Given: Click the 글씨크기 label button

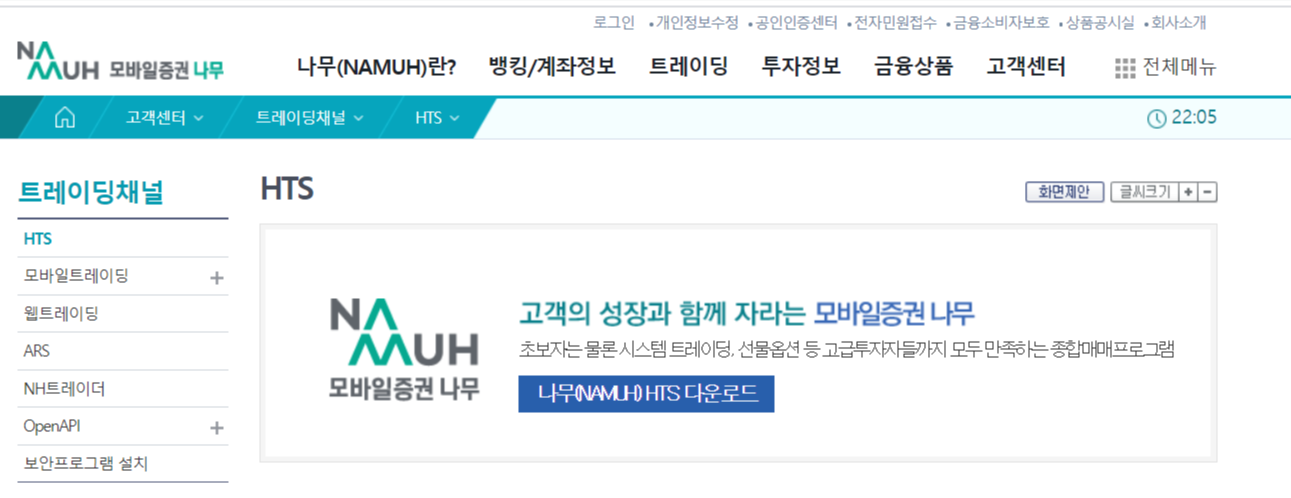Looking at the screenshot, I should tap(1144, 192).
